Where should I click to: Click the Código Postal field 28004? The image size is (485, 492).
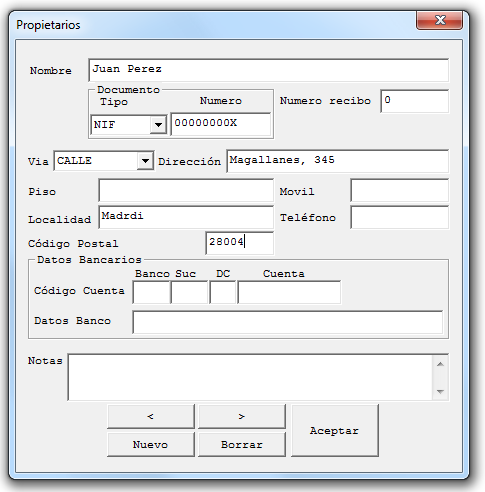click(240, 243)
